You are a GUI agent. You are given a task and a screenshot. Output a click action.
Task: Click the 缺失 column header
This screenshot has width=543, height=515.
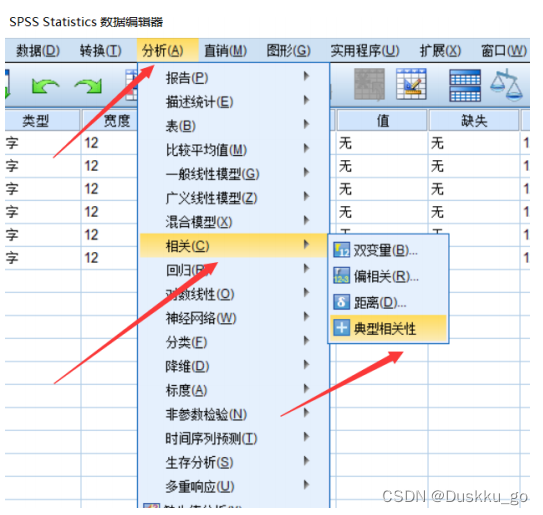coord(474,121)
